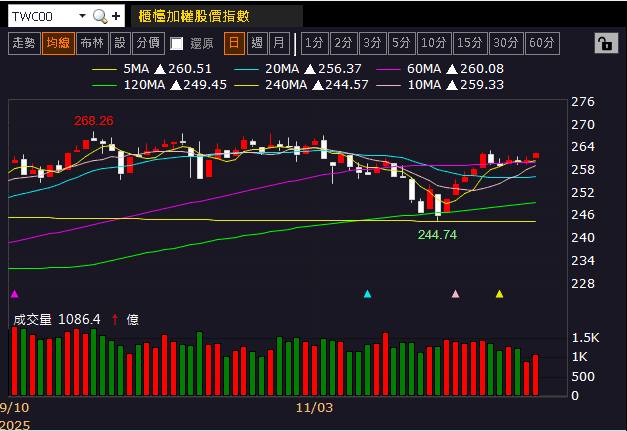
Task: Open the TWC00 symbol dropdown arrow
Action: coord(82,16)
